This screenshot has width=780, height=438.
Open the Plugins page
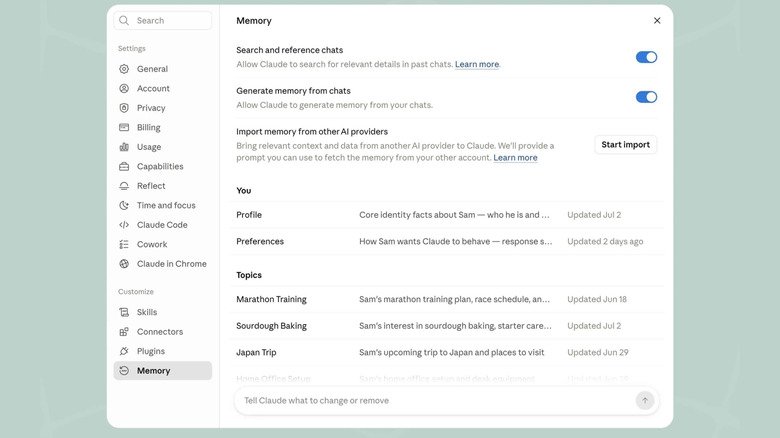point(163,351)
